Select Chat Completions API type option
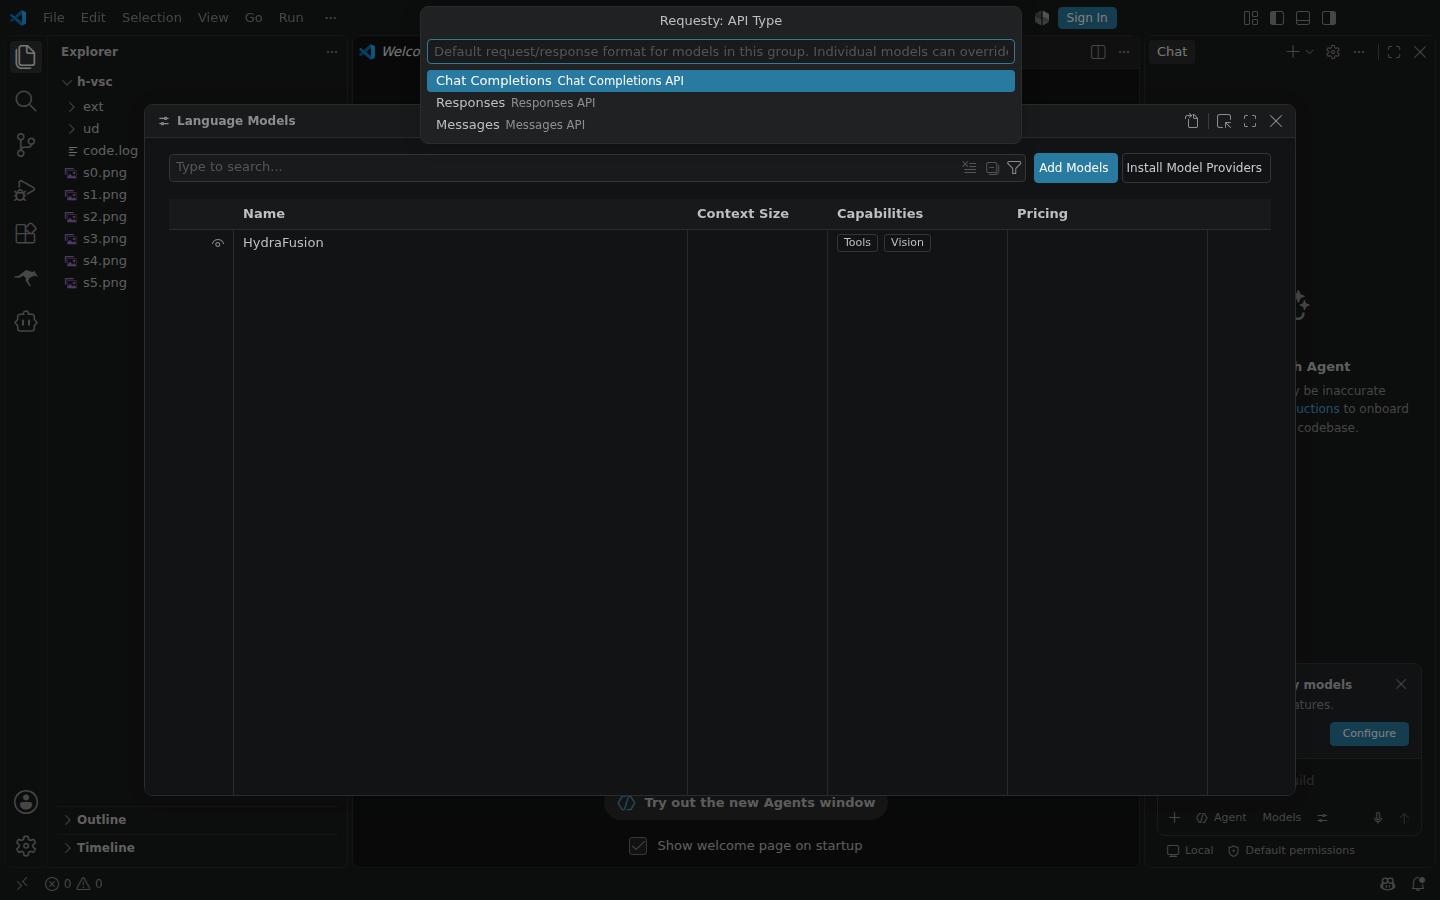The image size is (1440, 900). (x=721, y=81)
